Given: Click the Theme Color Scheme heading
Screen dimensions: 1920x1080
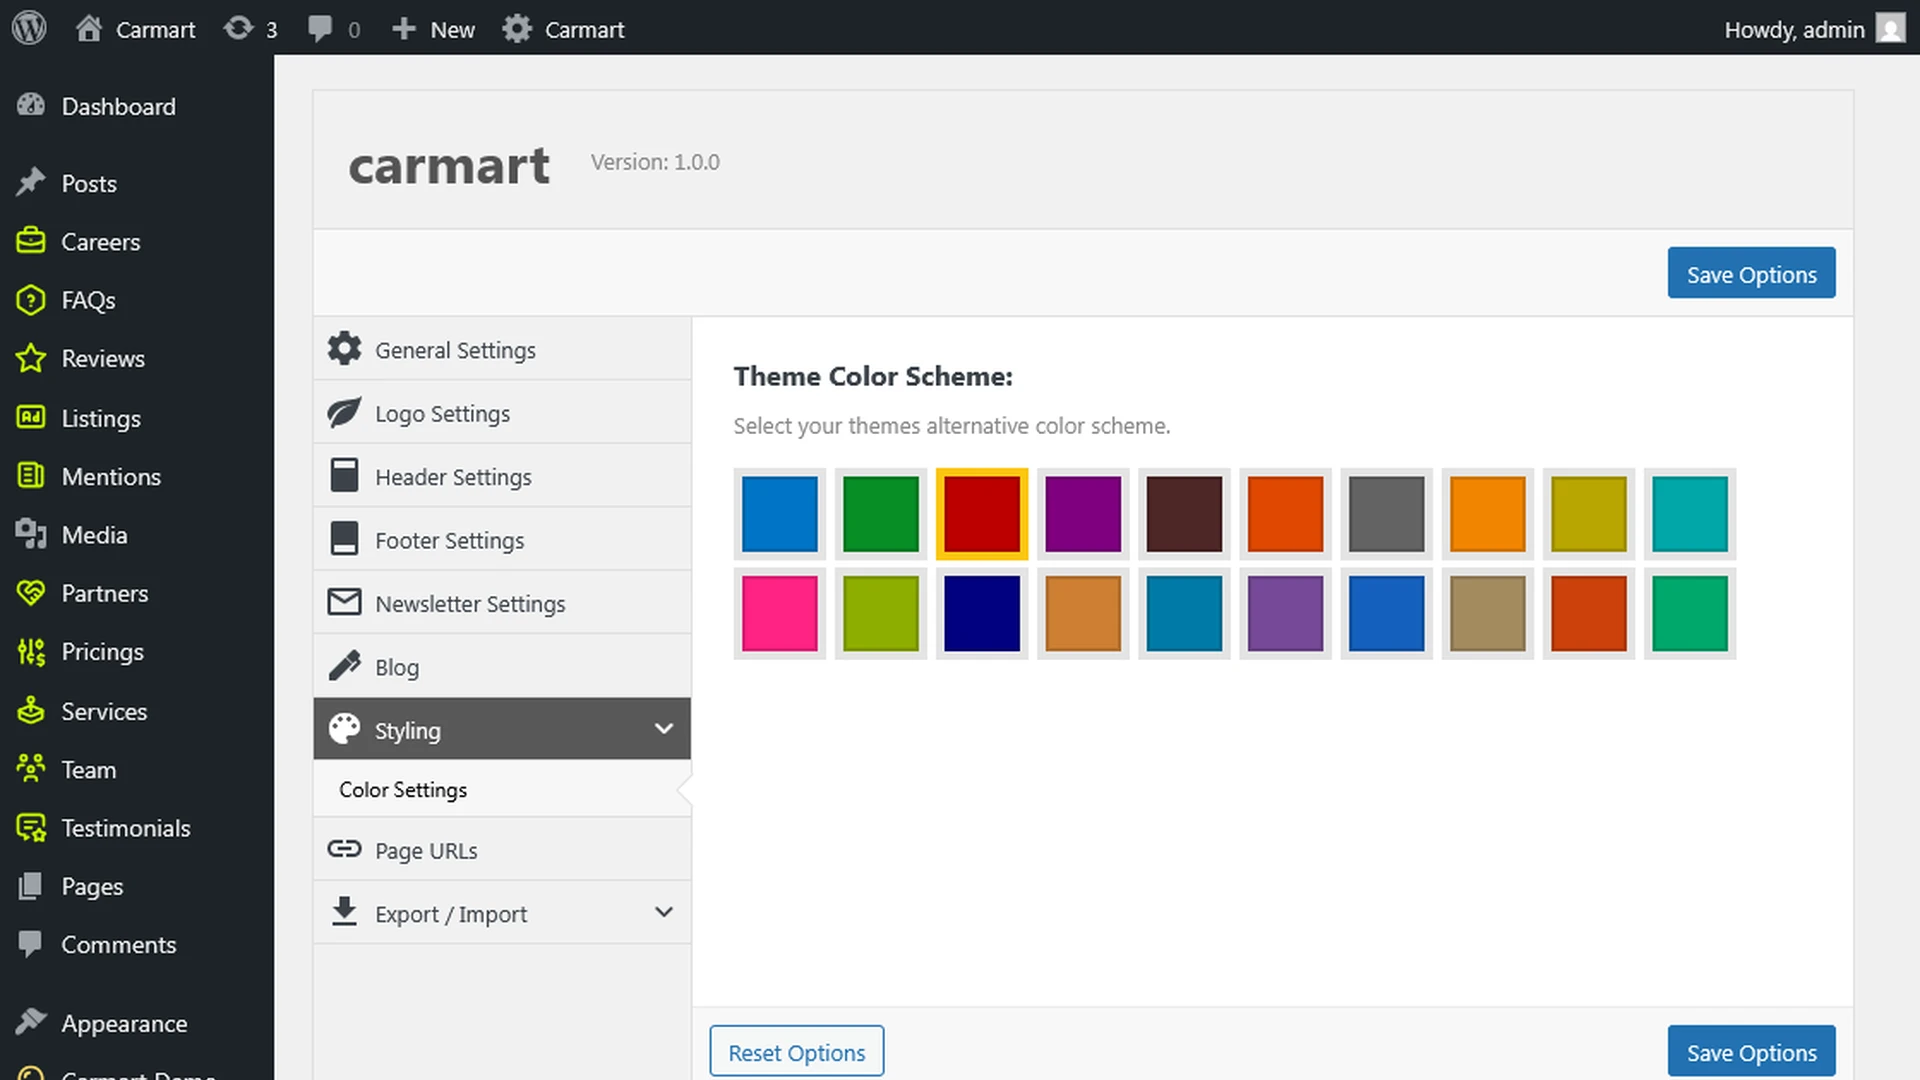Looking at the screenshot, I should point(873,376).
